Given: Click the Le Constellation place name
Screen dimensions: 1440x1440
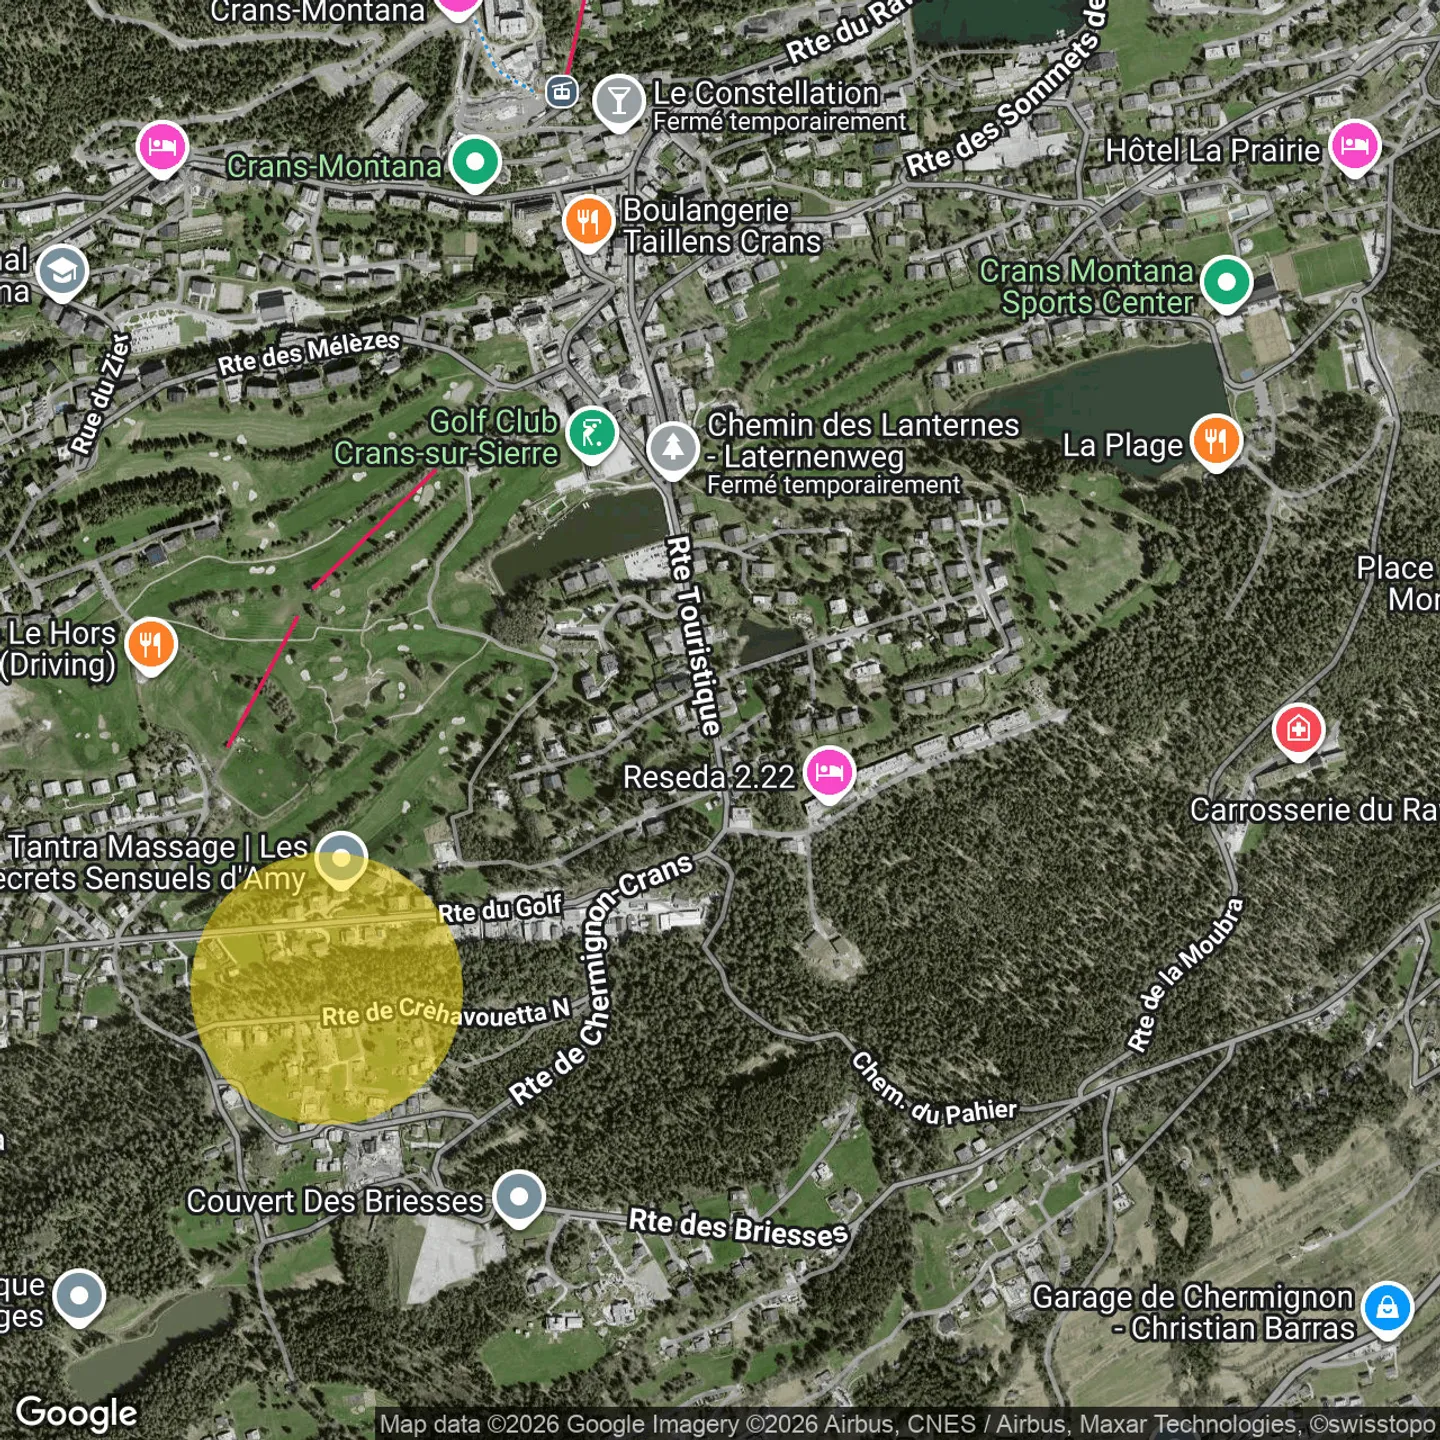Looking at the screenshot, I should tap(766, 93).
